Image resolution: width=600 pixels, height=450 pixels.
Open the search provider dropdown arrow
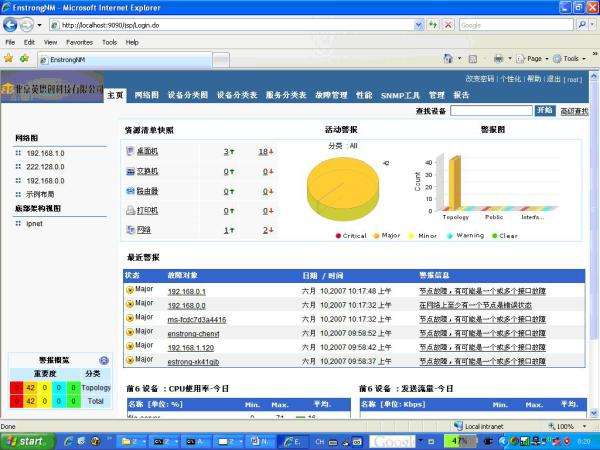pyautogui.click(x=593, y=25)
